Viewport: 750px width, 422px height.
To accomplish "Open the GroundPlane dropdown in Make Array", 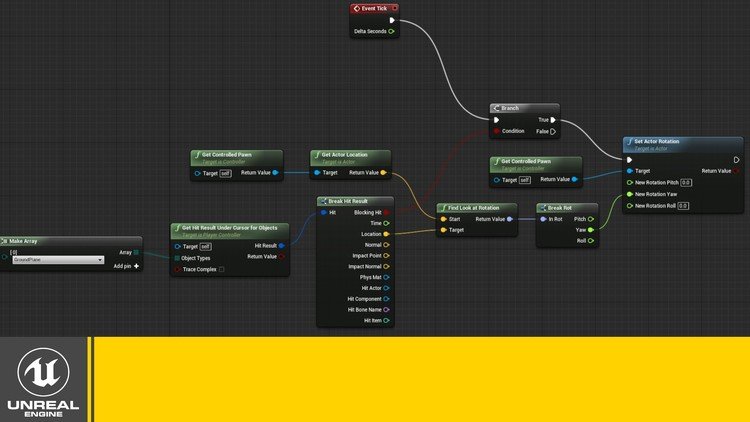I will pyautogui.click(x=58, y=260).
